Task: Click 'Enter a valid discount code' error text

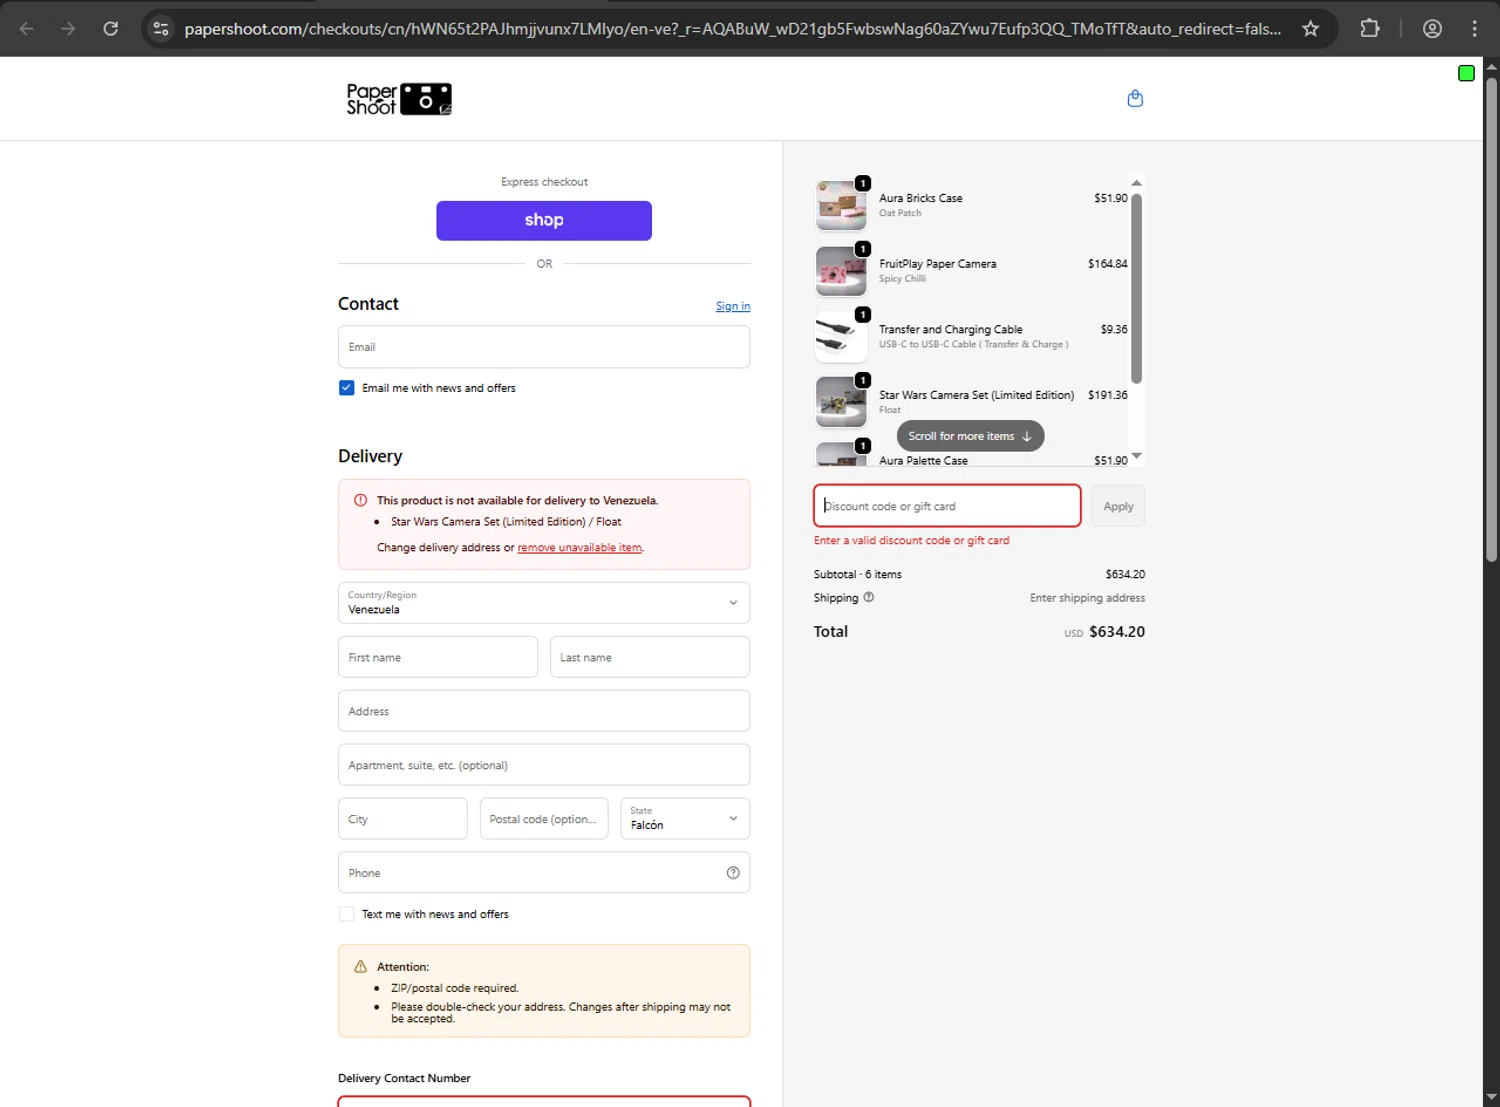Action: pos(911,540)
